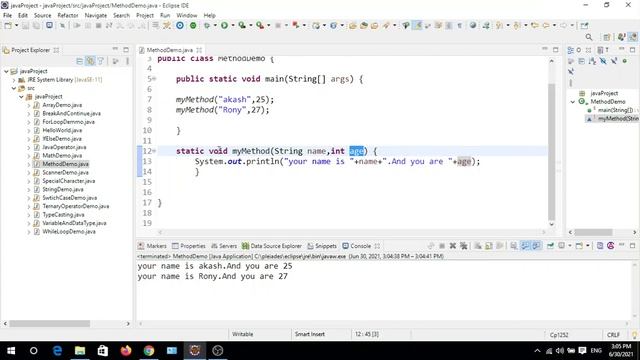Launch Firefox from the taskbar
Viewport: 640px width, 360px height.
click(126, 351)
